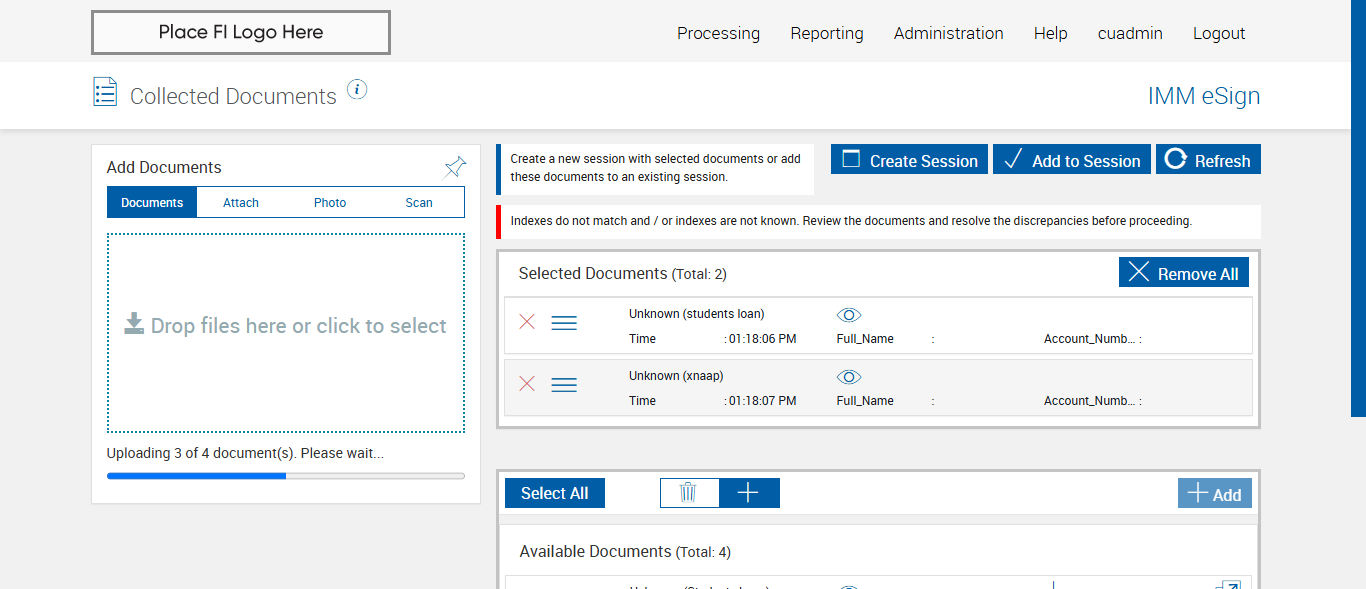
Task: Click the info icon beside Collected Documents
Action: [357, 90]
